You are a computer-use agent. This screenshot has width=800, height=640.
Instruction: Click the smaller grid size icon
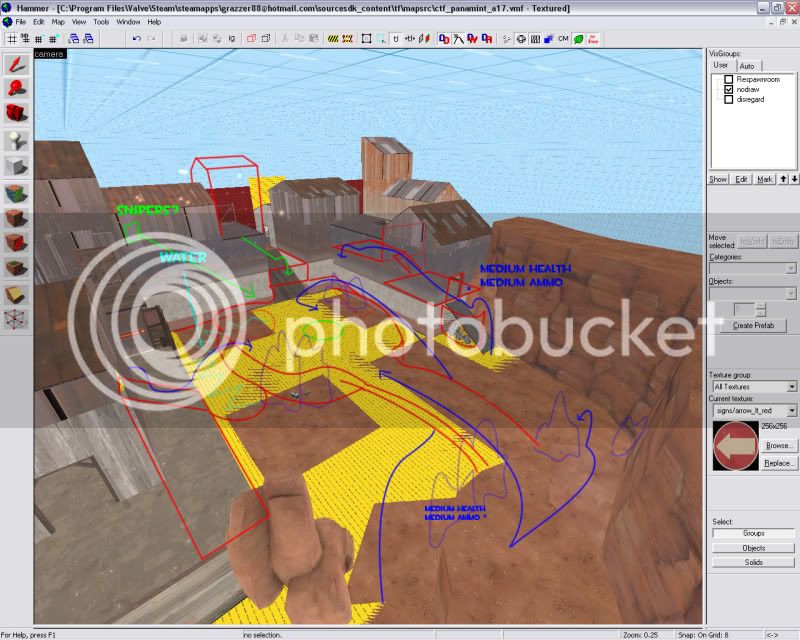click(x=39, y=39)
